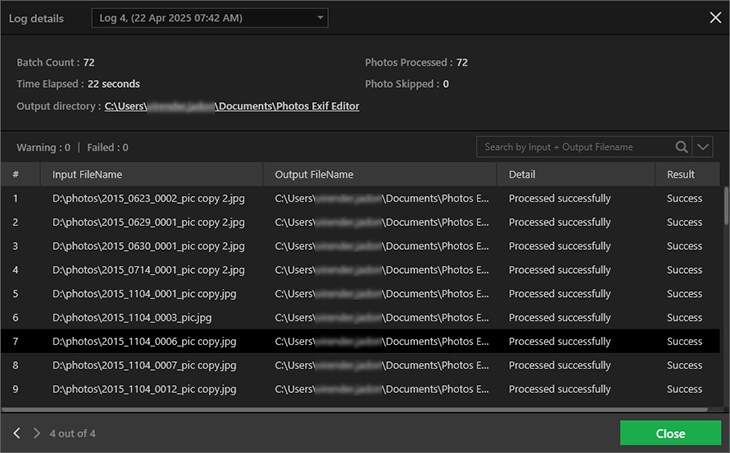Close the Log details dialog with X
Viewport: 730px width, 453px height.
pos(714,17)
